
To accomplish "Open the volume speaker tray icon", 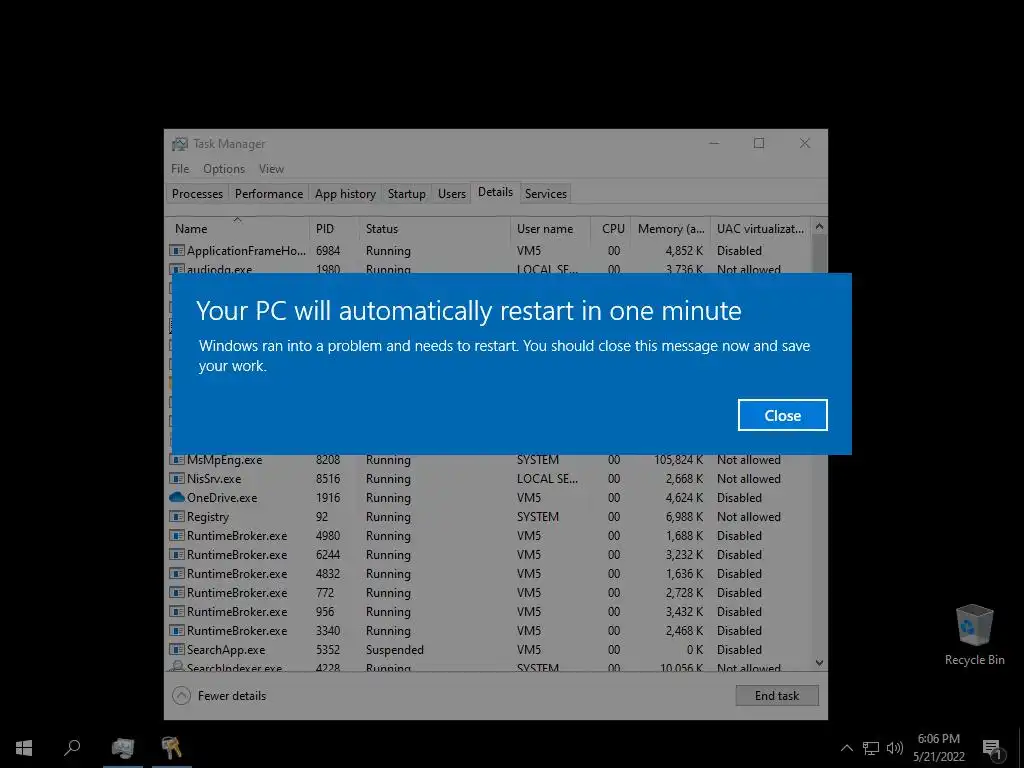I will 895,748.
